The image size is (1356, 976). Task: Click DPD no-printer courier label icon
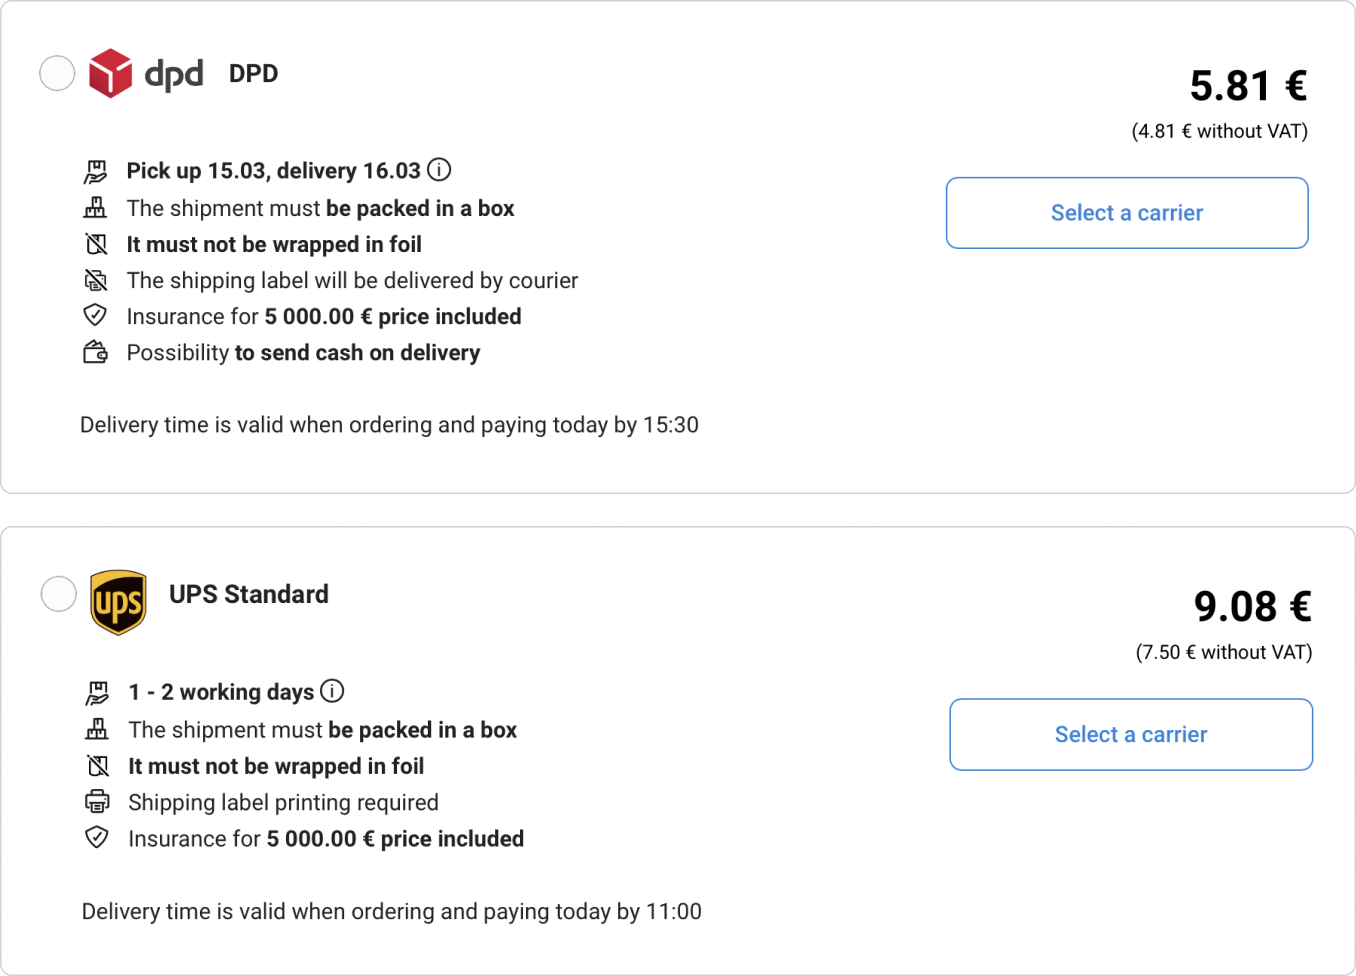(95, 280)
